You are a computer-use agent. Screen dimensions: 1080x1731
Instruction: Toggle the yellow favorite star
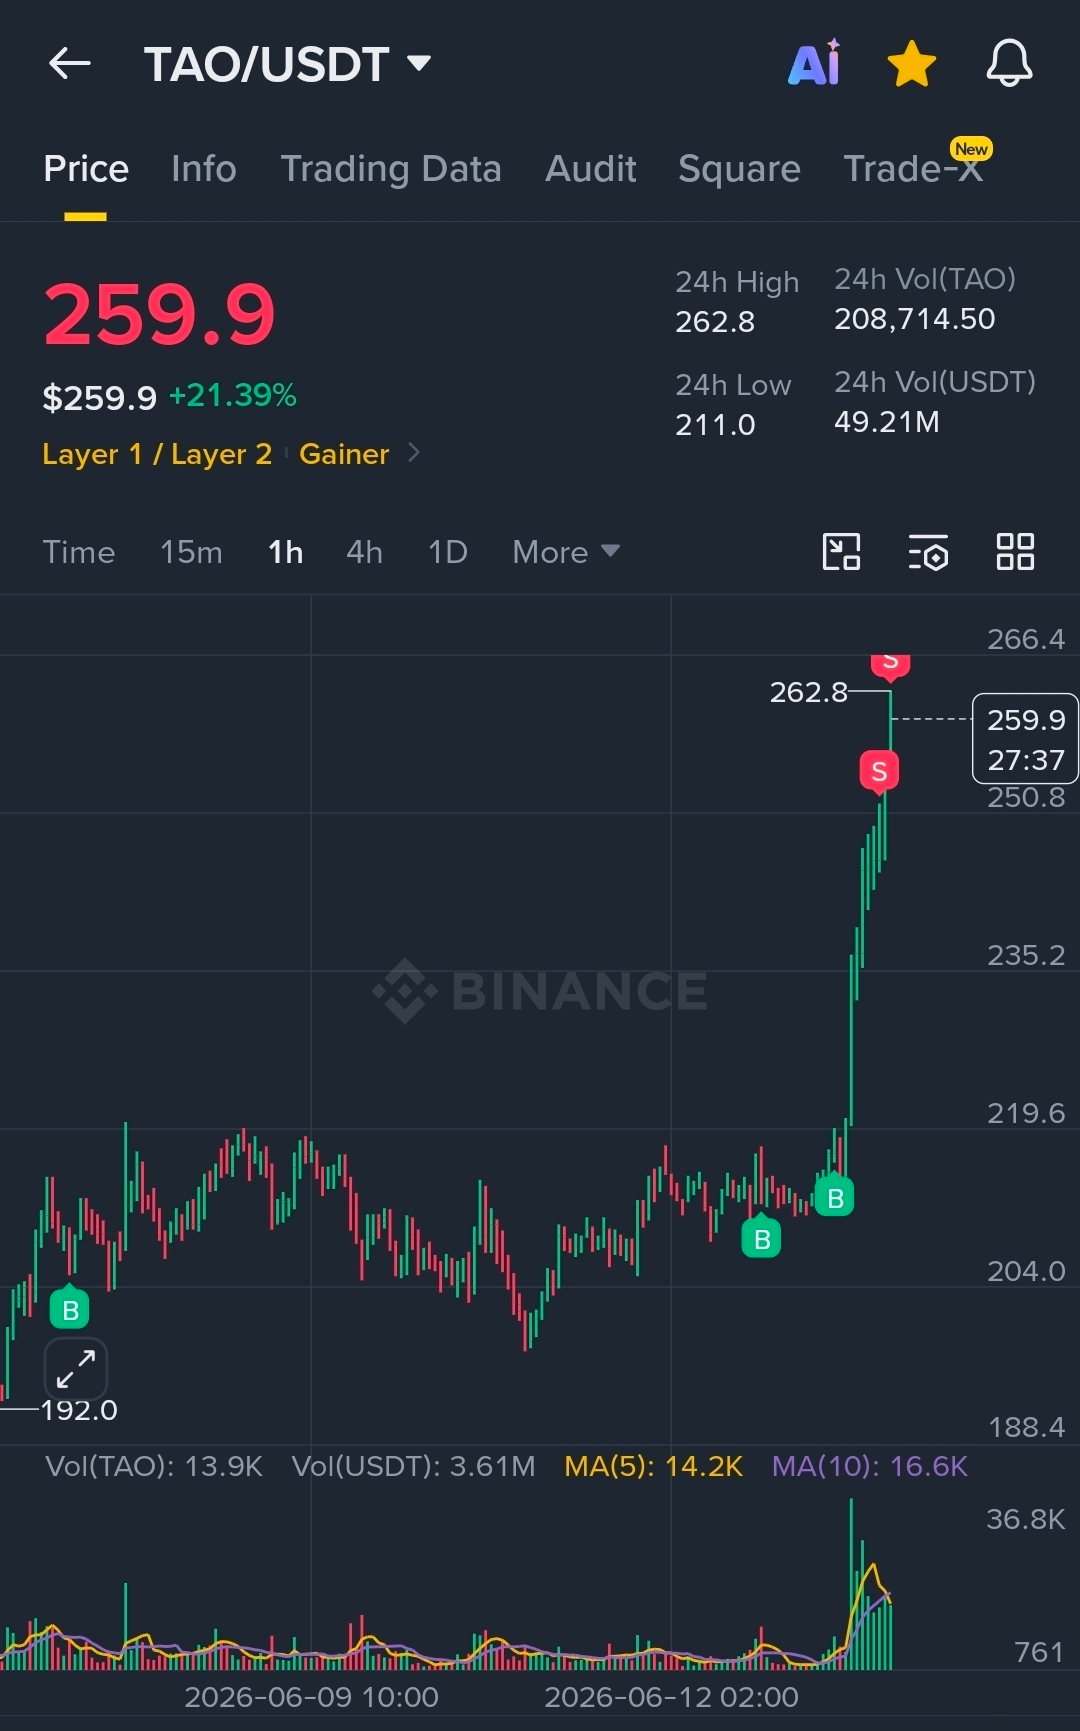tap(912, 64)
